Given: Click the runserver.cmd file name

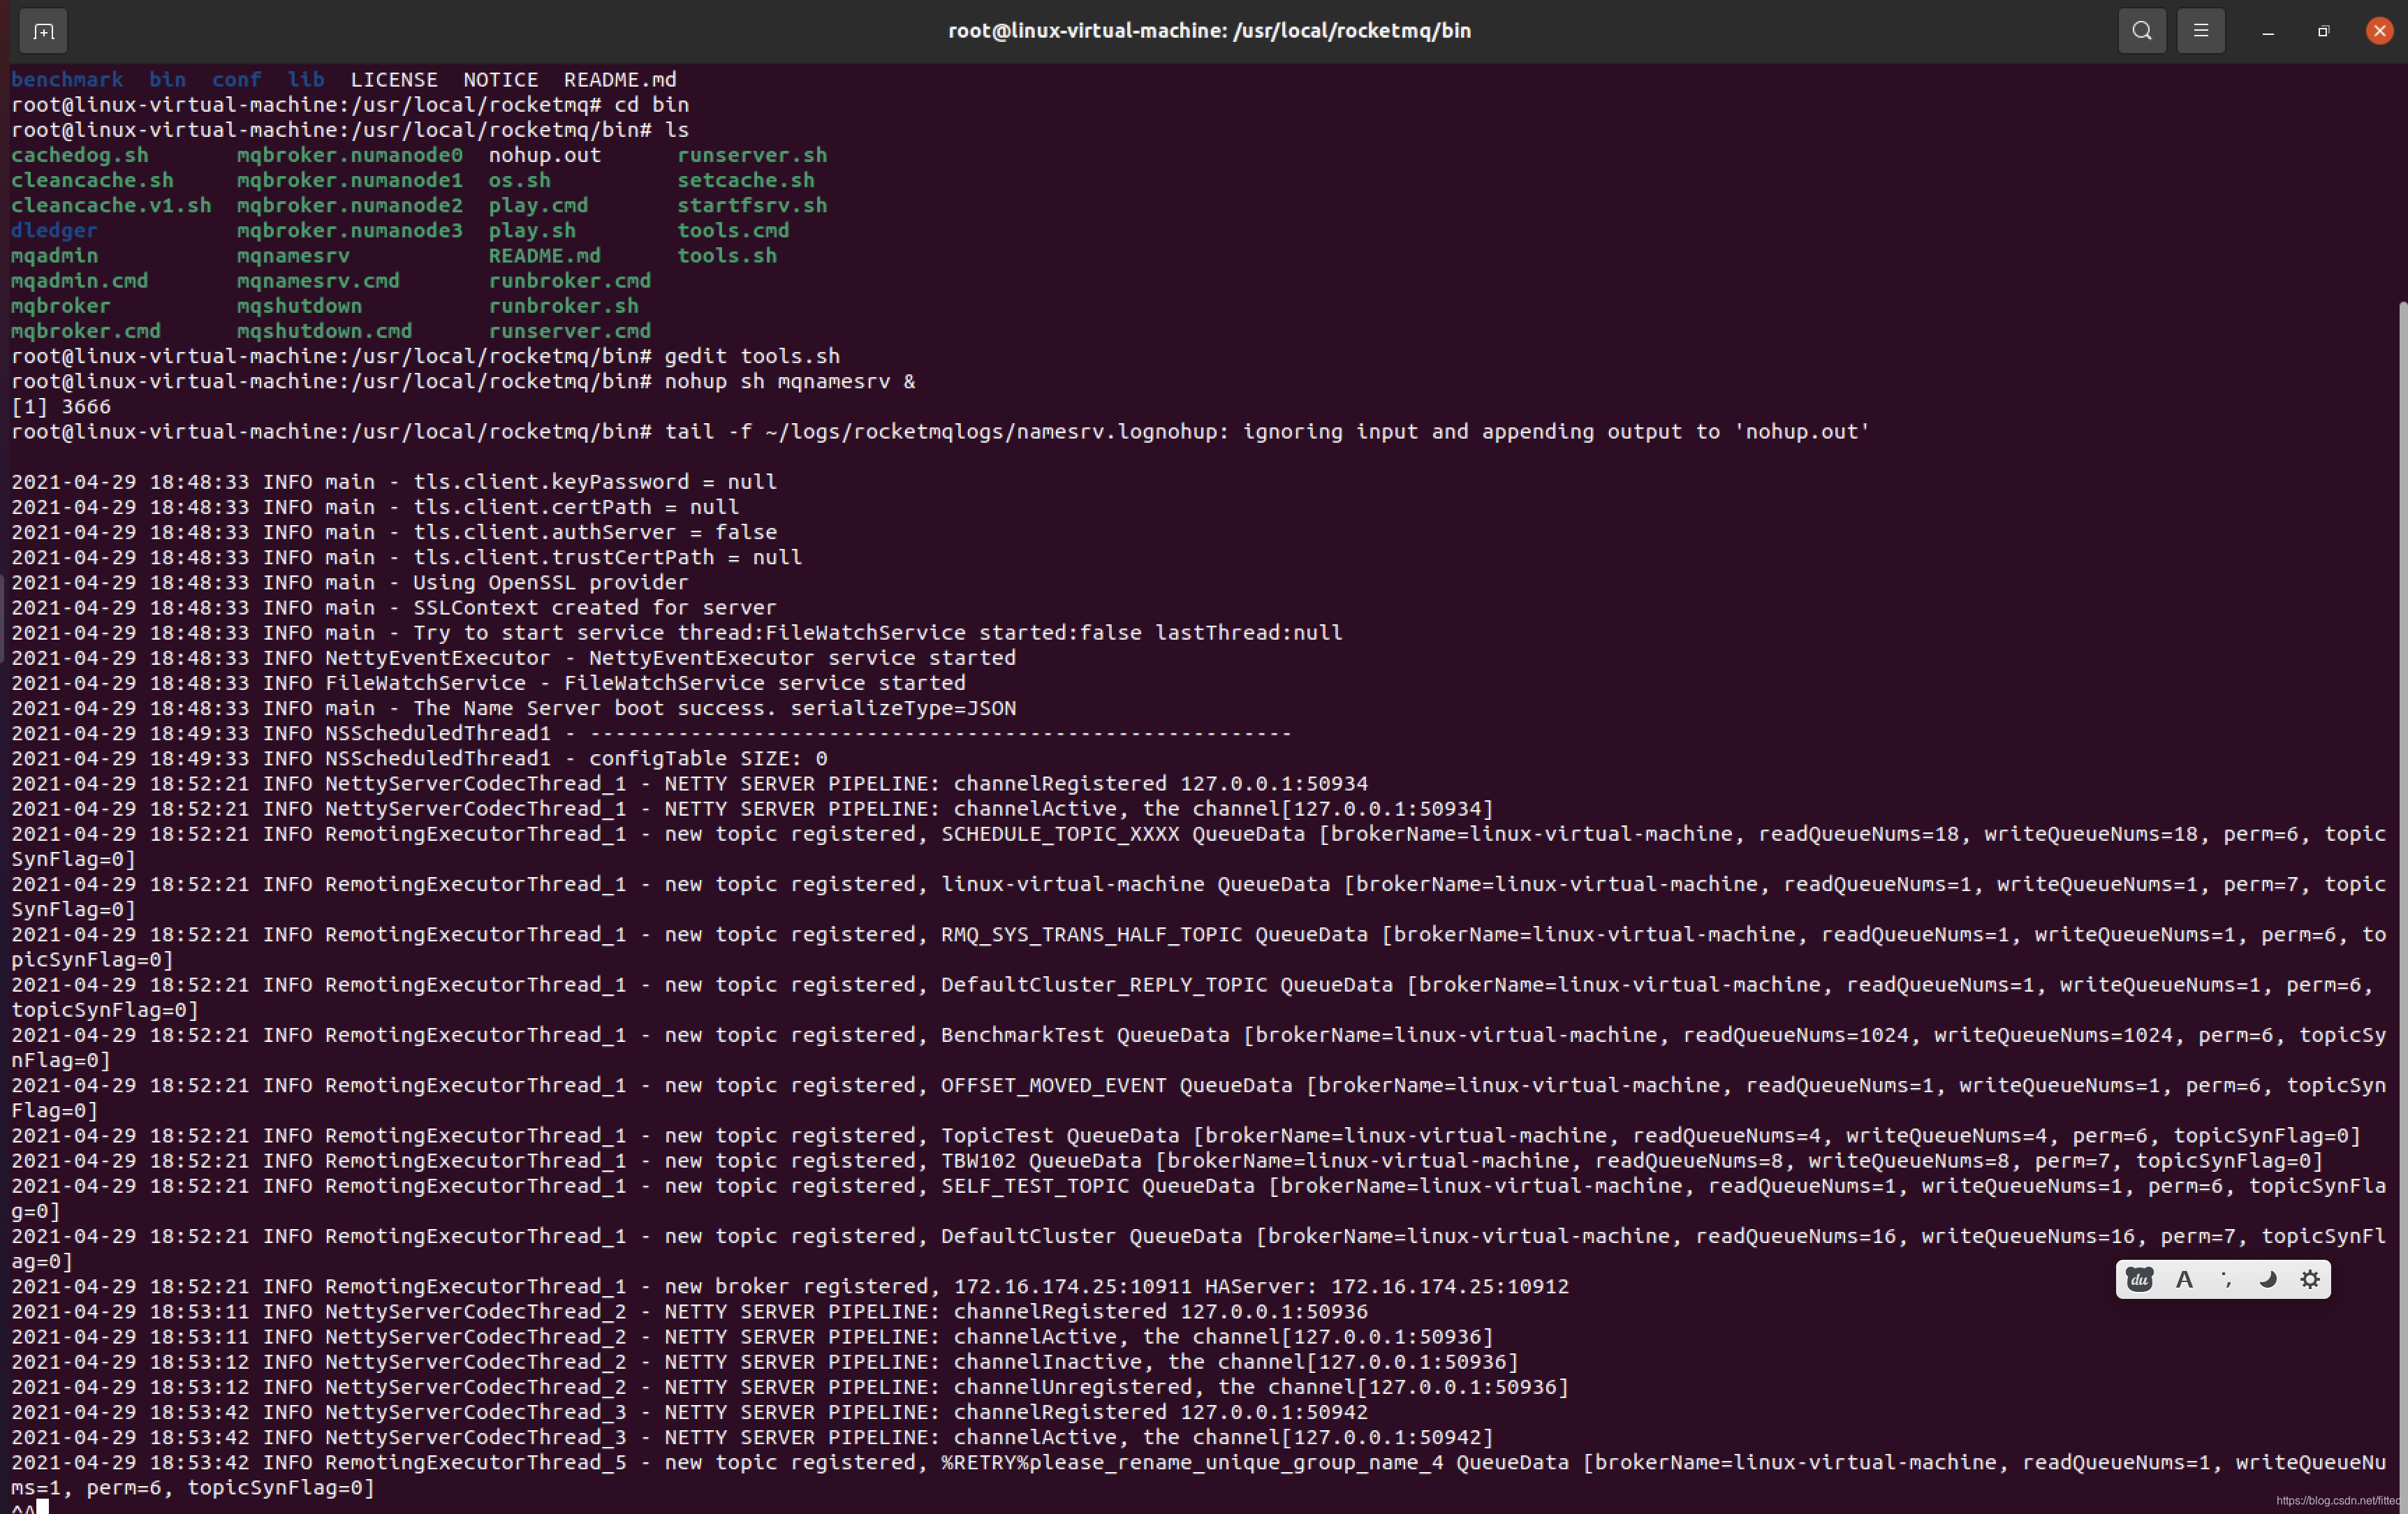Looking at the screenshot, I should point(570,331).
